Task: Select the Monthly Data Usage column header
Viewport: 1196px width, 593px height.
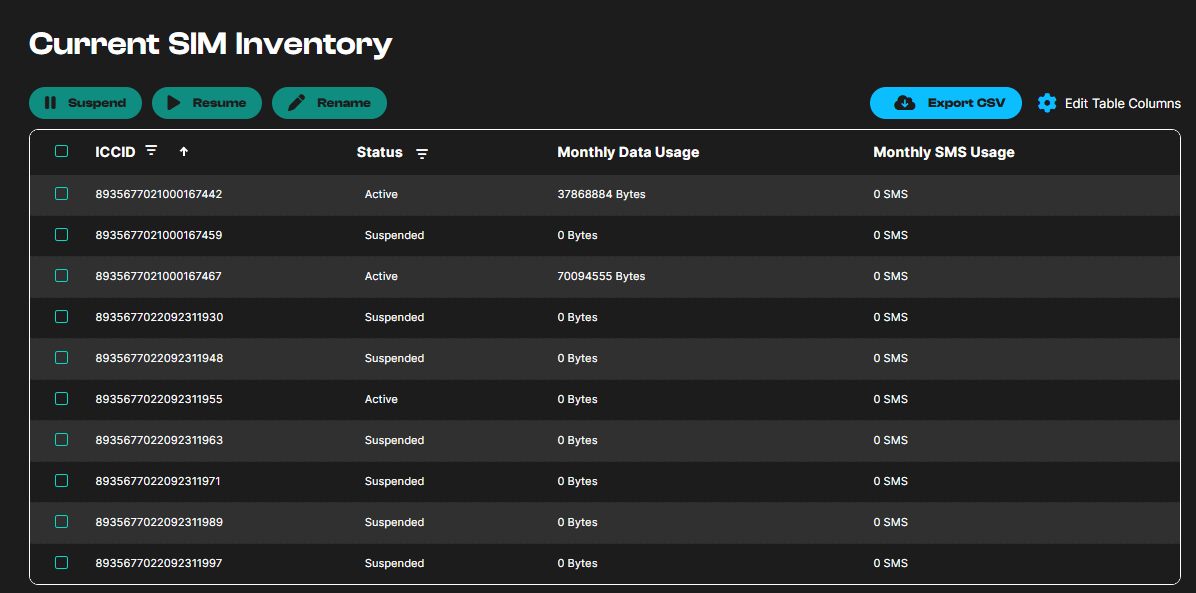Action: pos(628,152)
